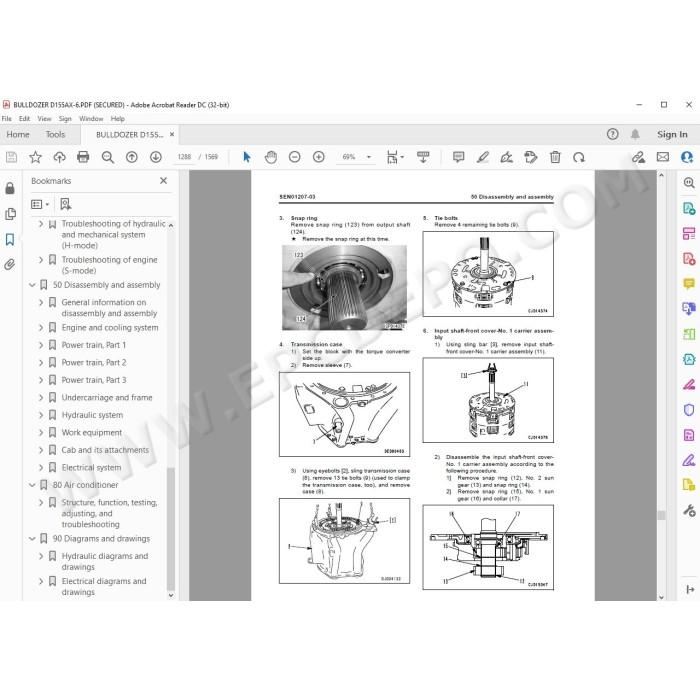Close the Bookmarks panel

[163, 180]
